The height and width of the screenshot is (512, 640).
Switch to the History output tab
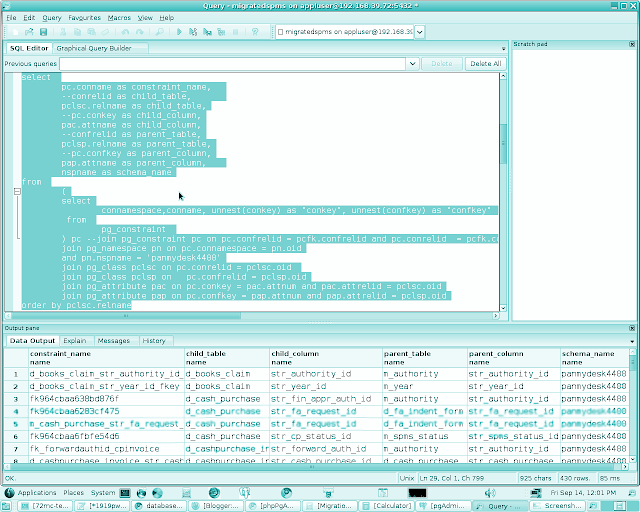[x=154, y=341]
